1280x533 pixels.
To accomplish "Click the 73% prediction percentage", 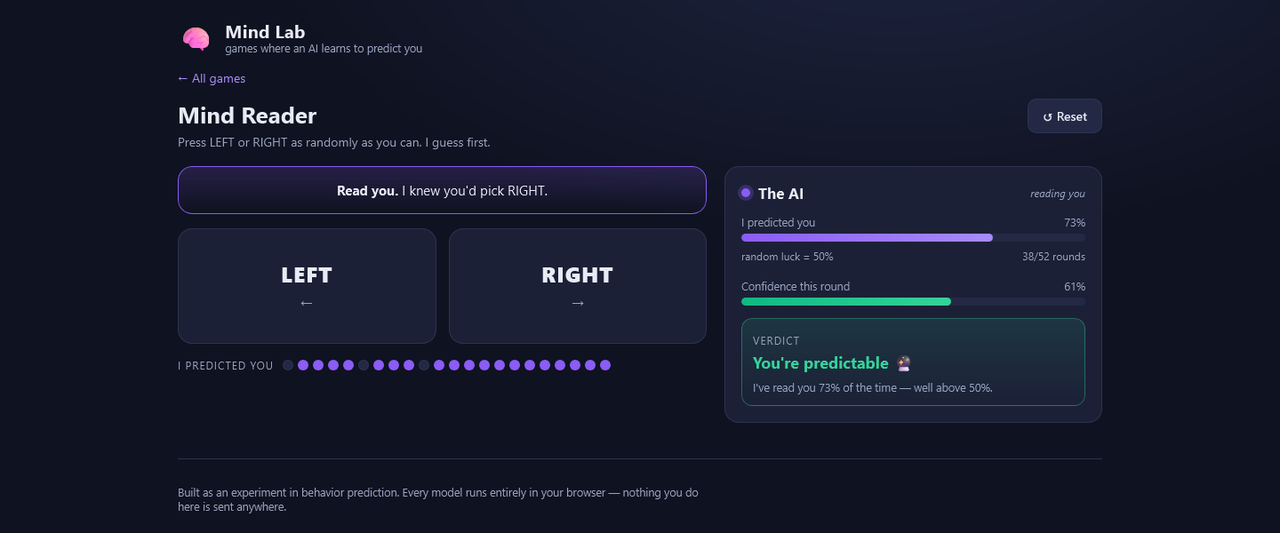I will tap(1075, 223).
